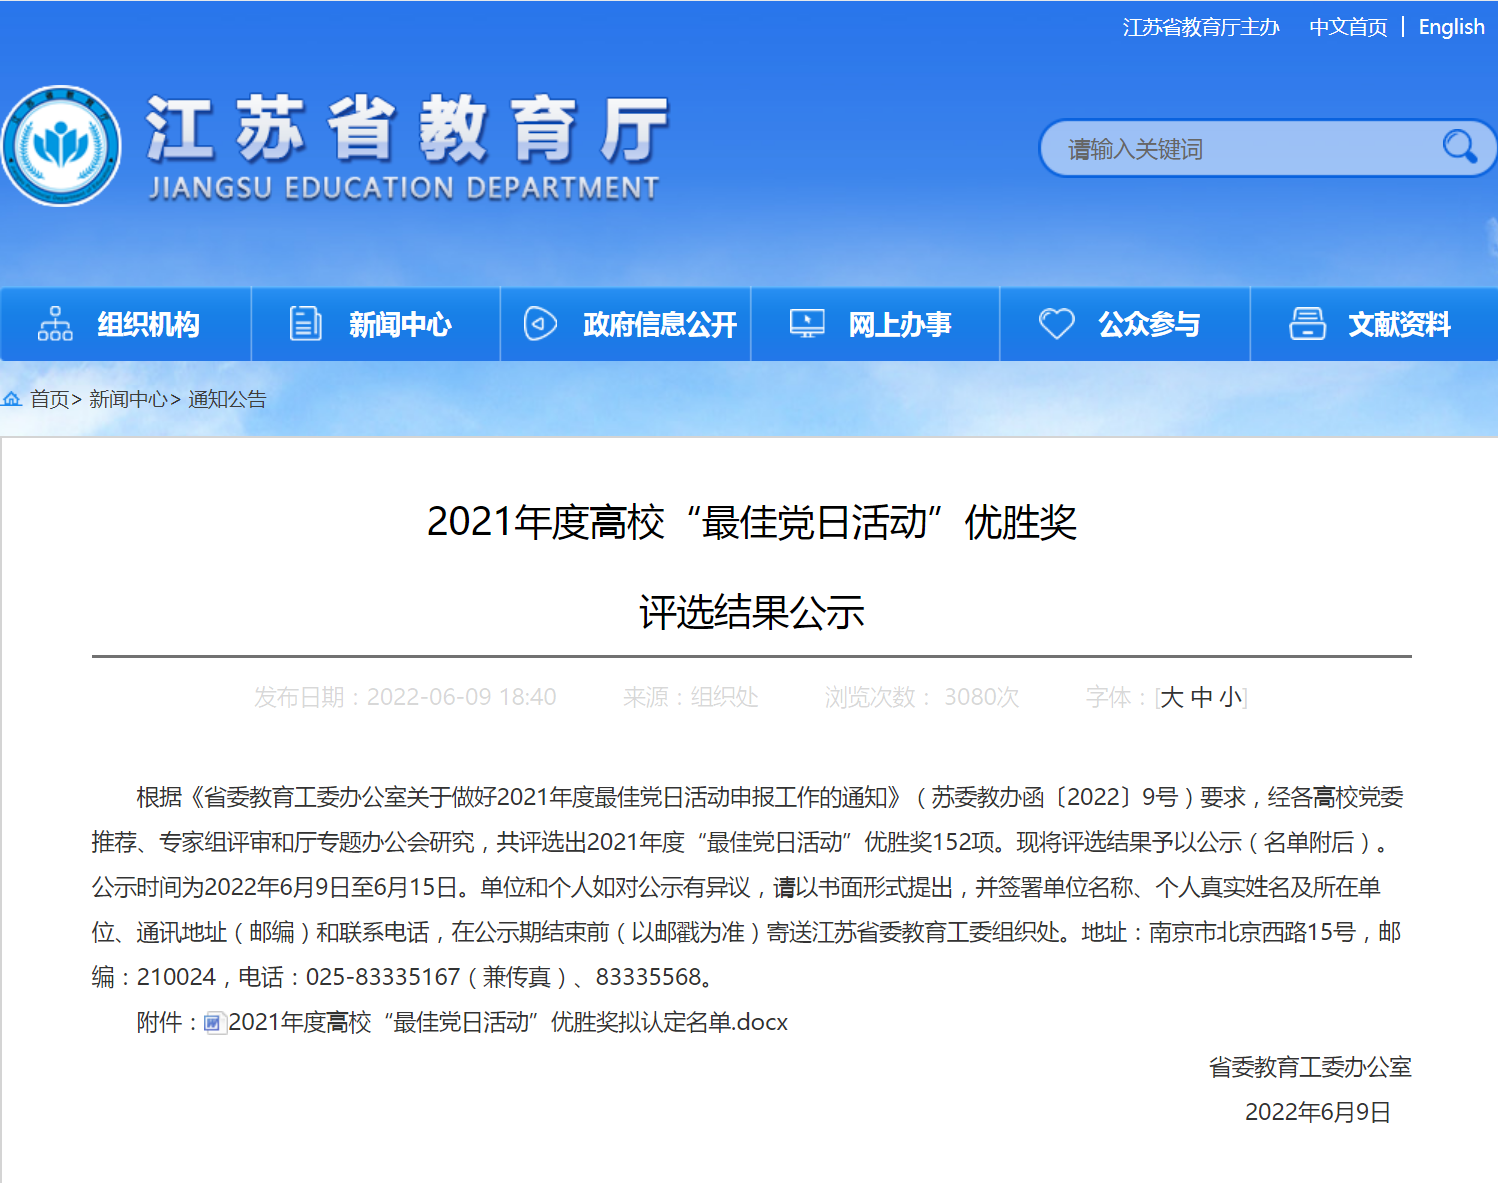Click the Word file icon next to attachment
Screen dimensions: 1498x1183
(213, 1023)
